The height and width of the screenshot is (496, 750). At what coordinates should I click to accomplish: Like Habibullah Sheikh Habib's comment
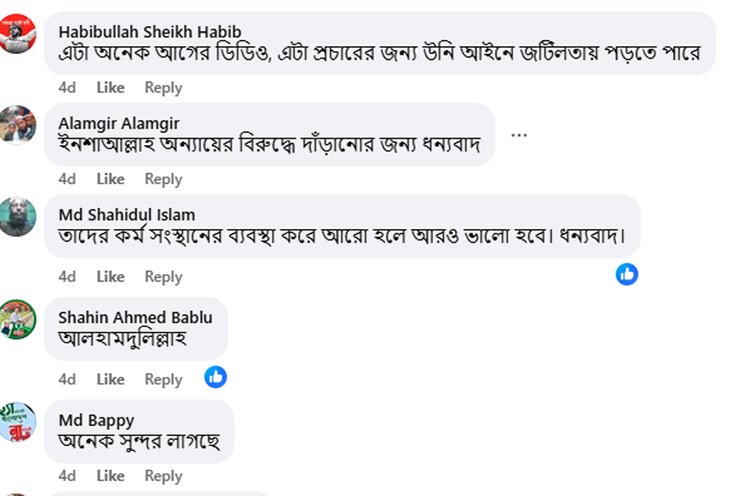point(110,88)
